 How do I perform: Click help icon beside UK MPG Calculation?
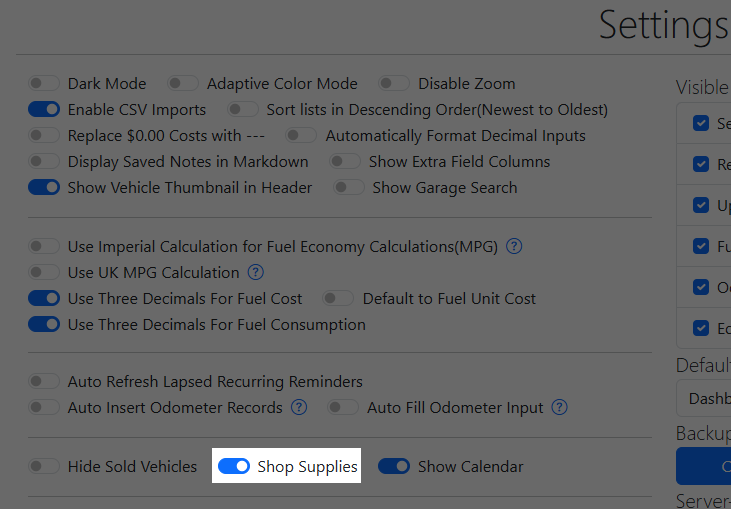256,272
